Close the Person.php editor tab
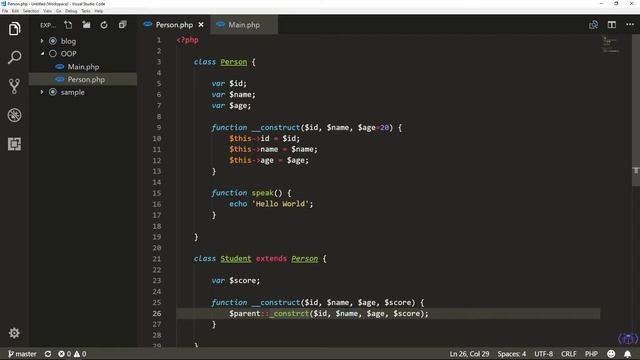 [x=201, y=25]
